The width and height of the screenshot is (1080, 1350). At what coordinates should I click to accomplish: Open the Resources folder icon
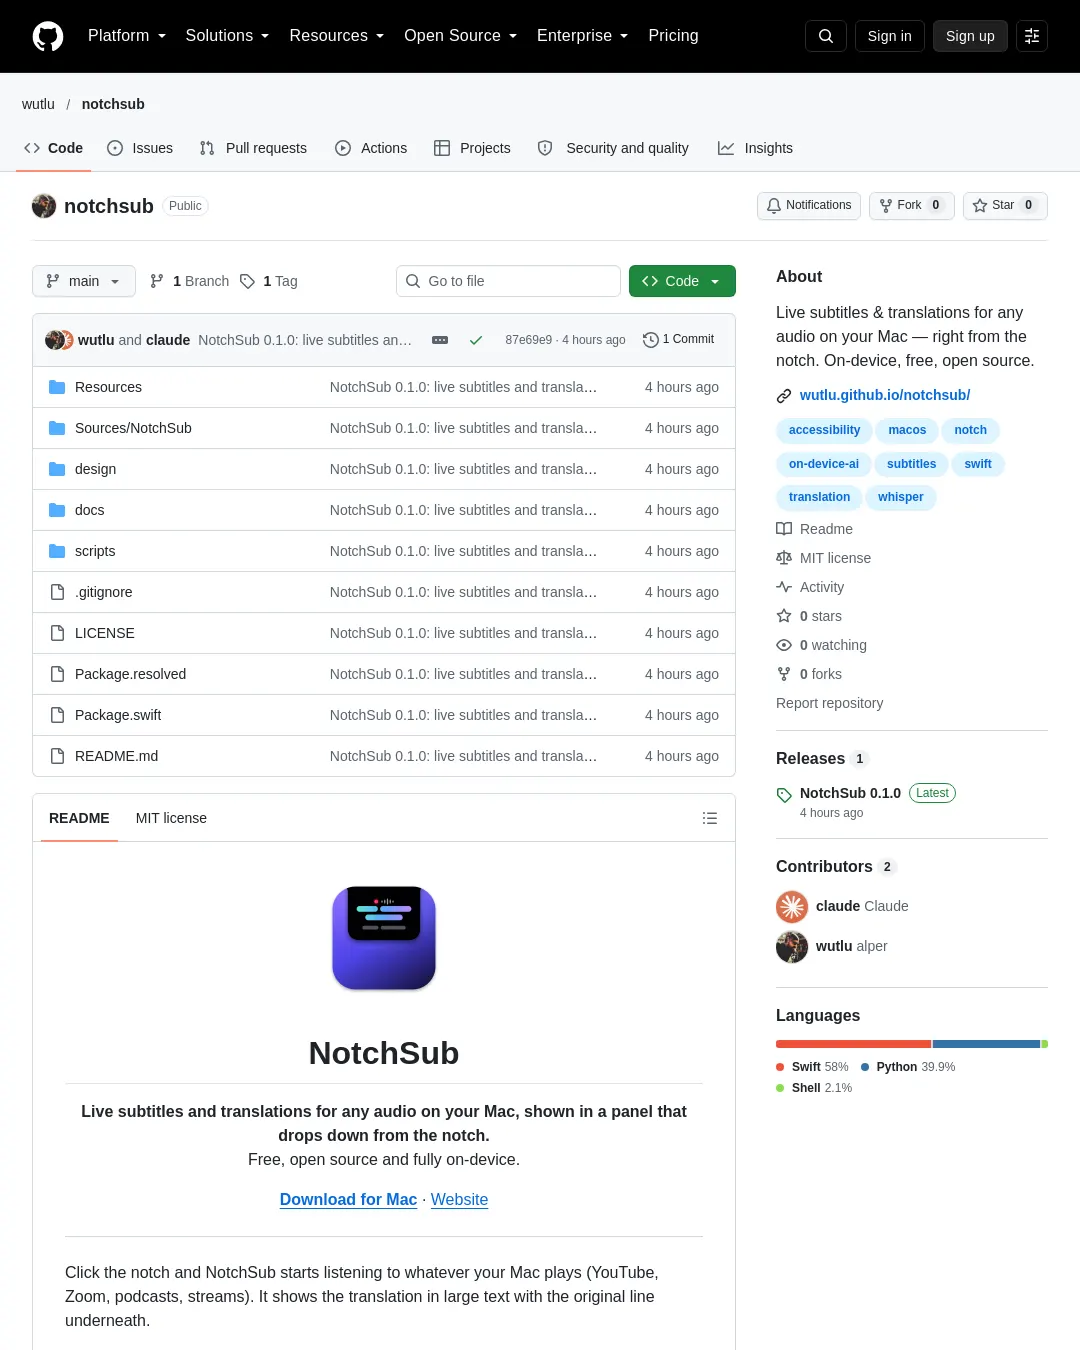pyautogui.click(x=57, y=387)
